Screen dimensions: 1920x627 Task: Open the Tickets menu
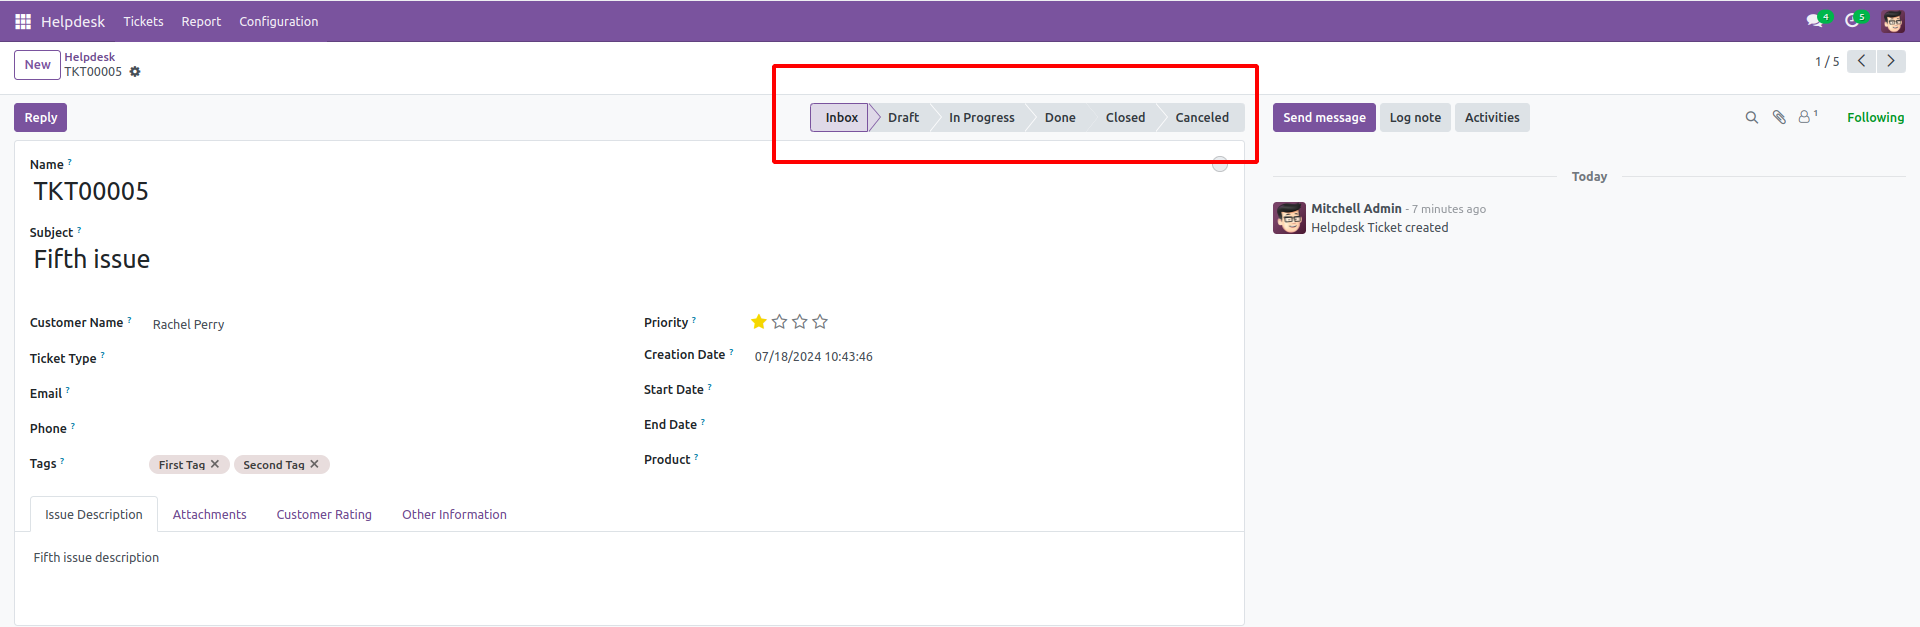tap(143, 21)
